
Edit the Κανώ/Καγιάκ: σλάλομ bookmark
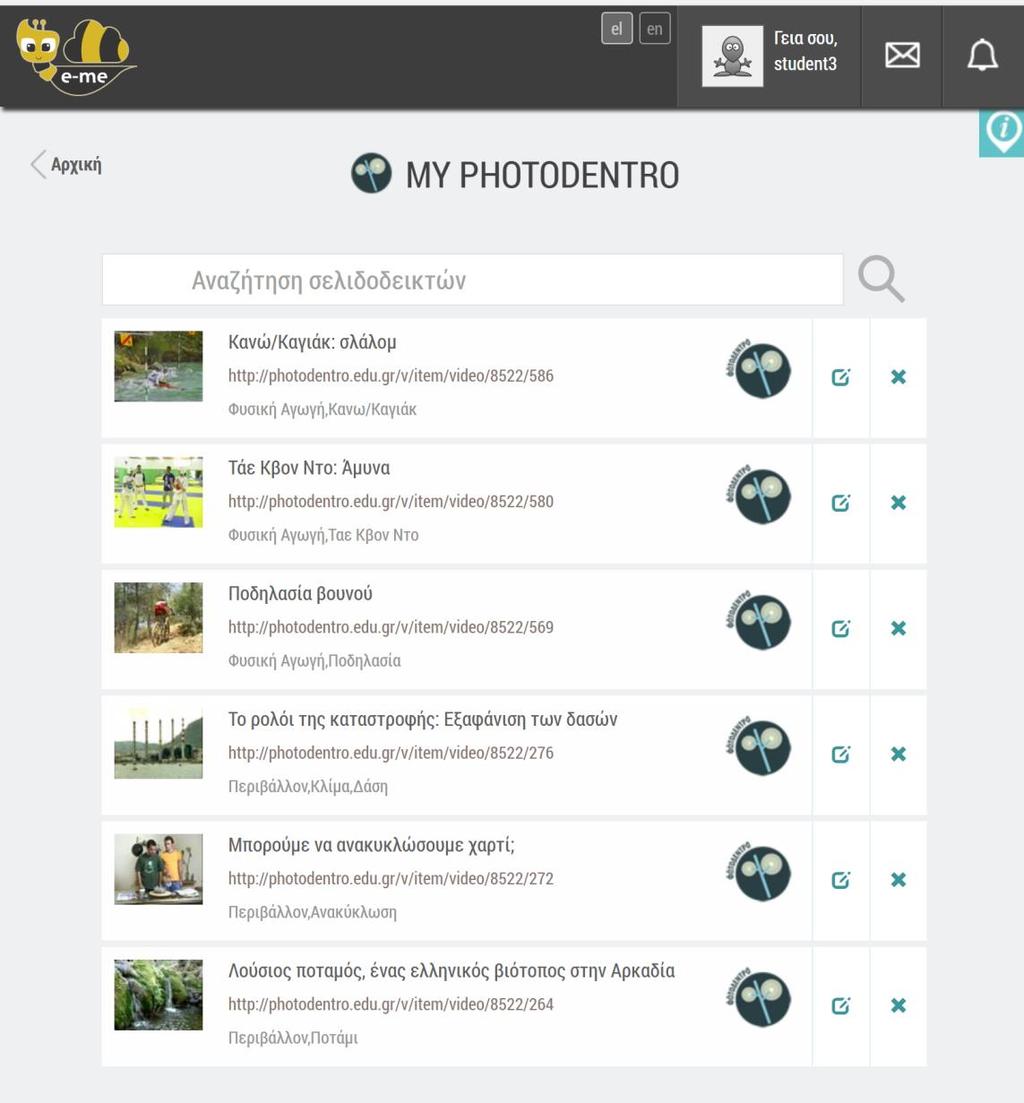pyautogui.click(x=841, y=377)
